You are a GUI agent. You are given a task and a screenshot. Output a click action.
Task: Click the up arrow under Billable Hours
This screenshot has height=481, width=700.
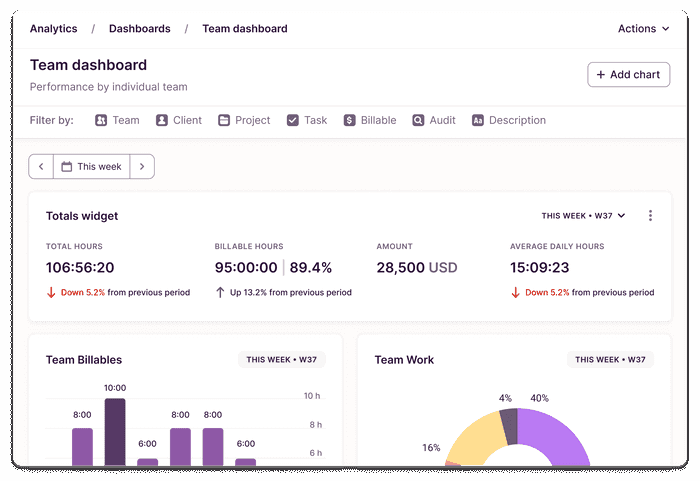(x=220, y=293)
